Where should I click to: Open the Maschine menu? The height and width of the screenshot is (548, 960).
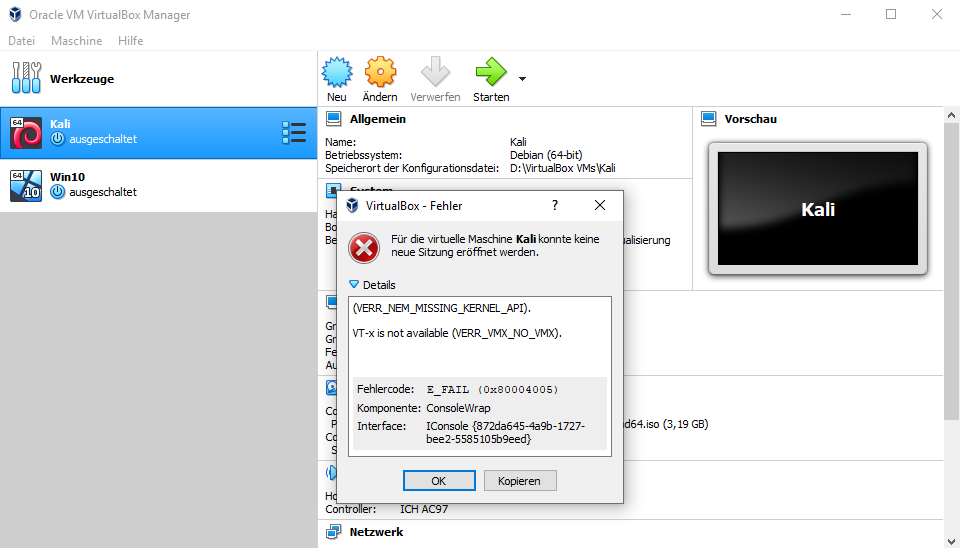(77, 41)
